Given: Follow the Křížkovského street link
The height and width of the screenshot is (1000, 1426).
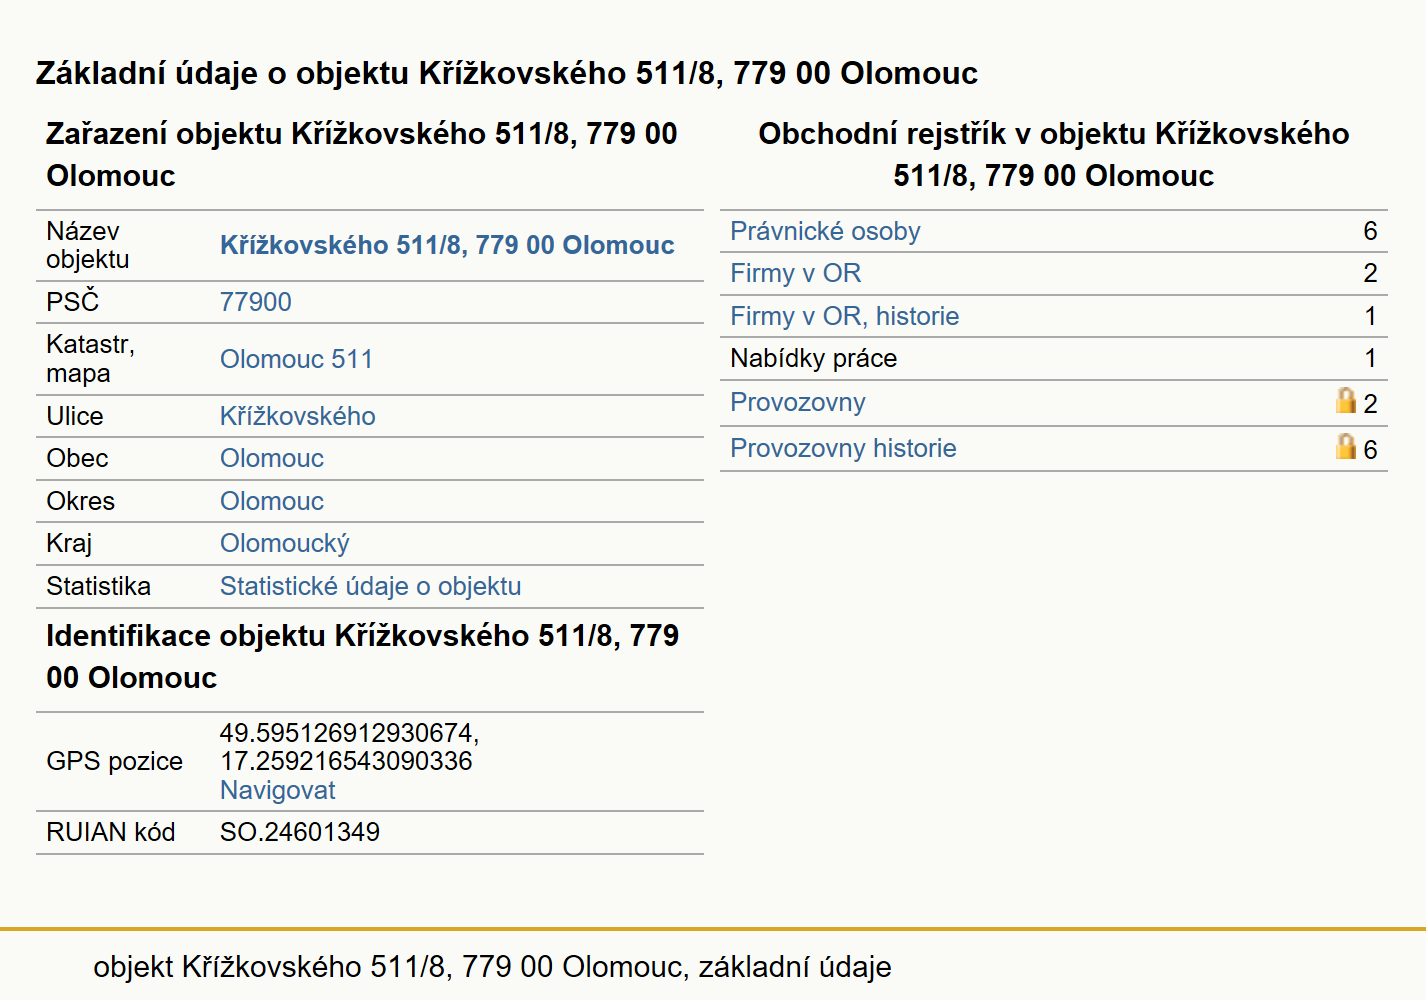Looking at the screenshot, I should coord(298,416).
